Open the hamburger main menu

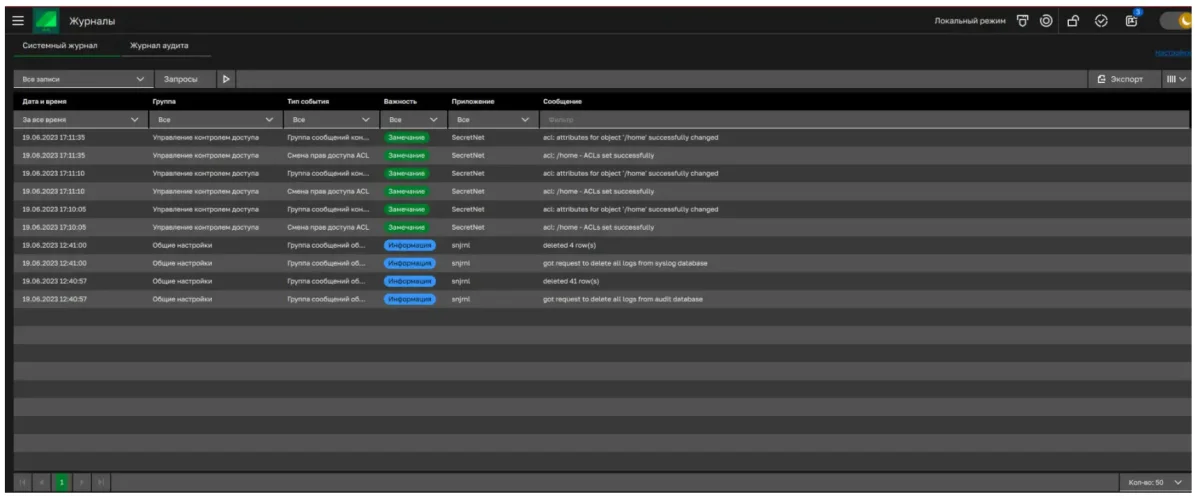(x=18, y=21)
